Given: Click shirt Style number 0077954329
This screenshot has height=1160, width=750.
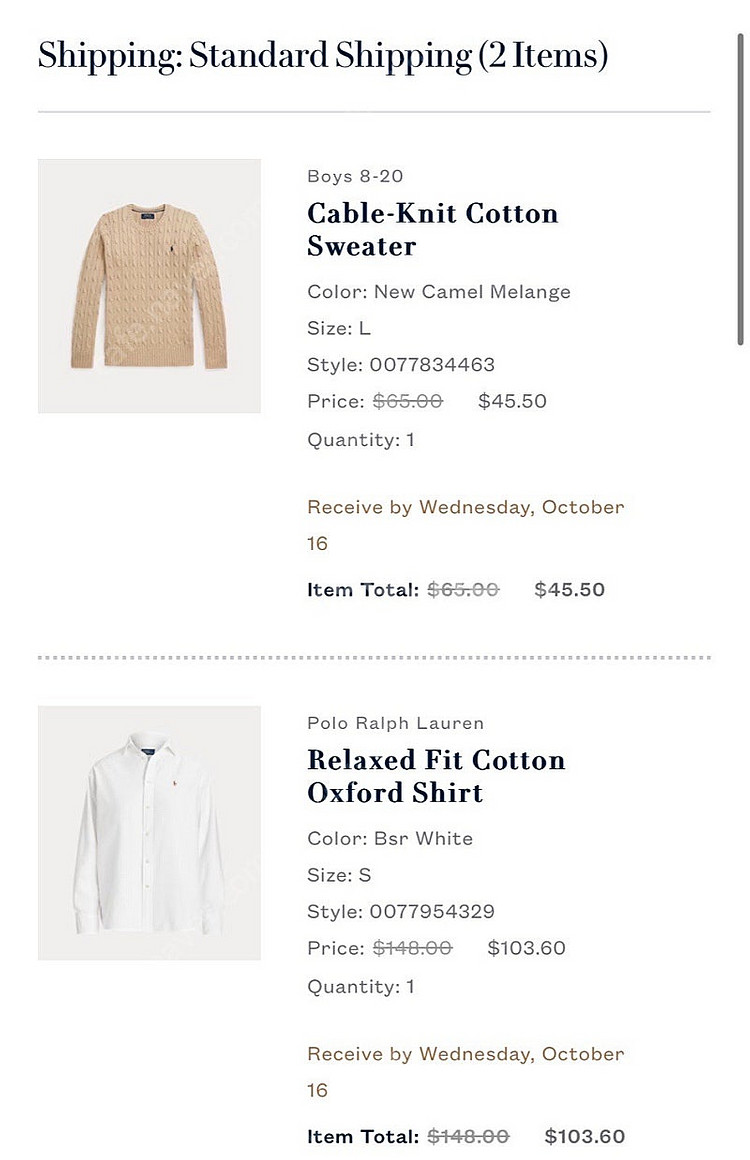Looking at the screenshot, I should 432,911.
